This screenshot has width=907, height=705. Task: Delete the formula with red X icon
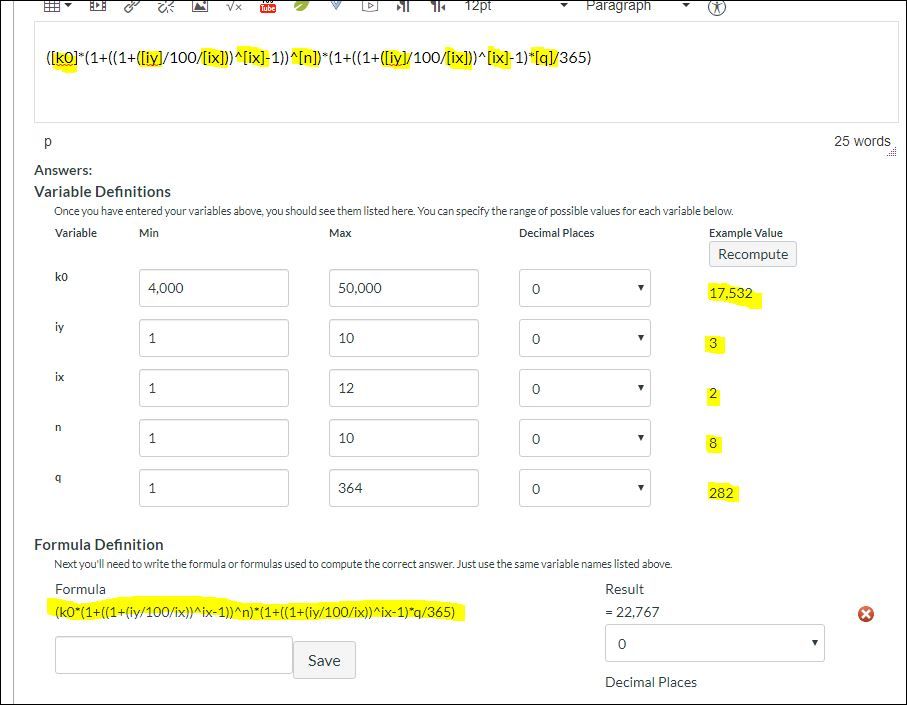click(866, 614)
